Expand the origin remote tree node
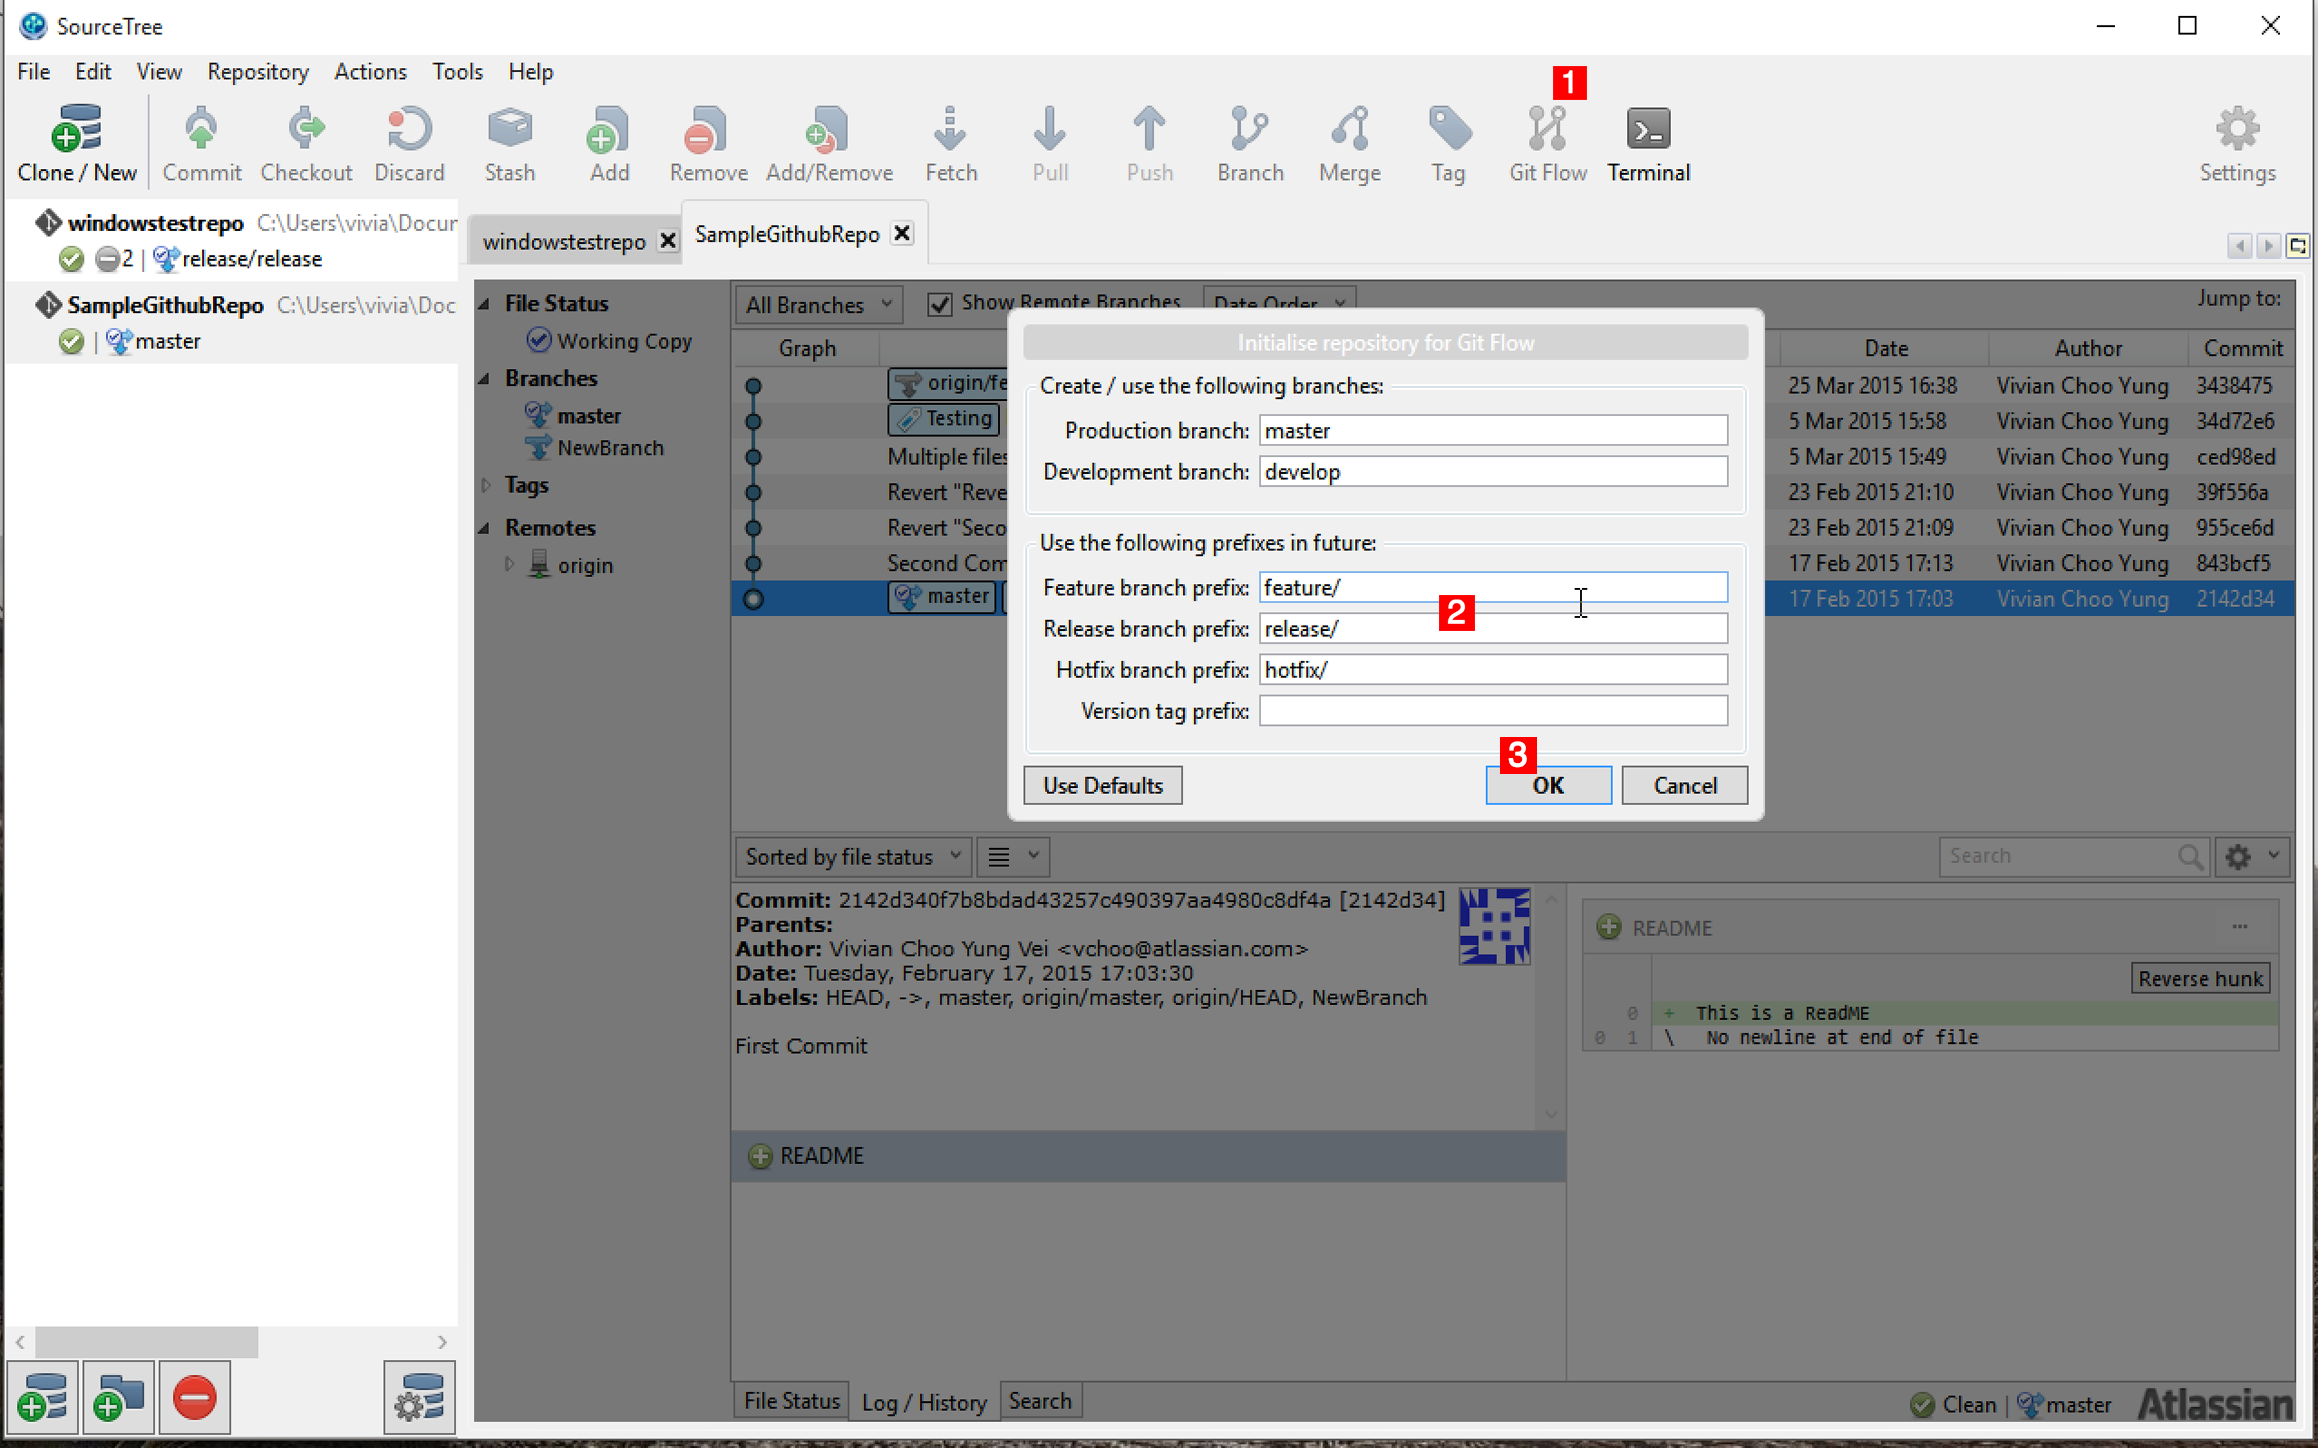 509,565
